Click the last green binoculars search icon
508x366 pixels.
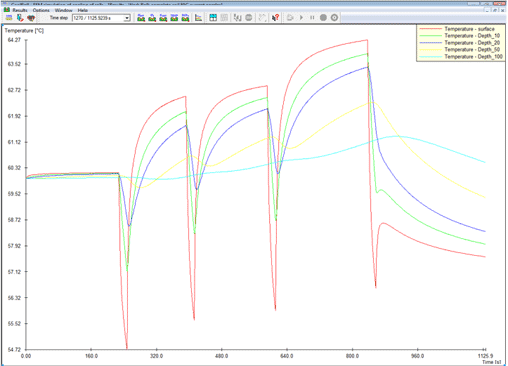click(x=185, y=18)
